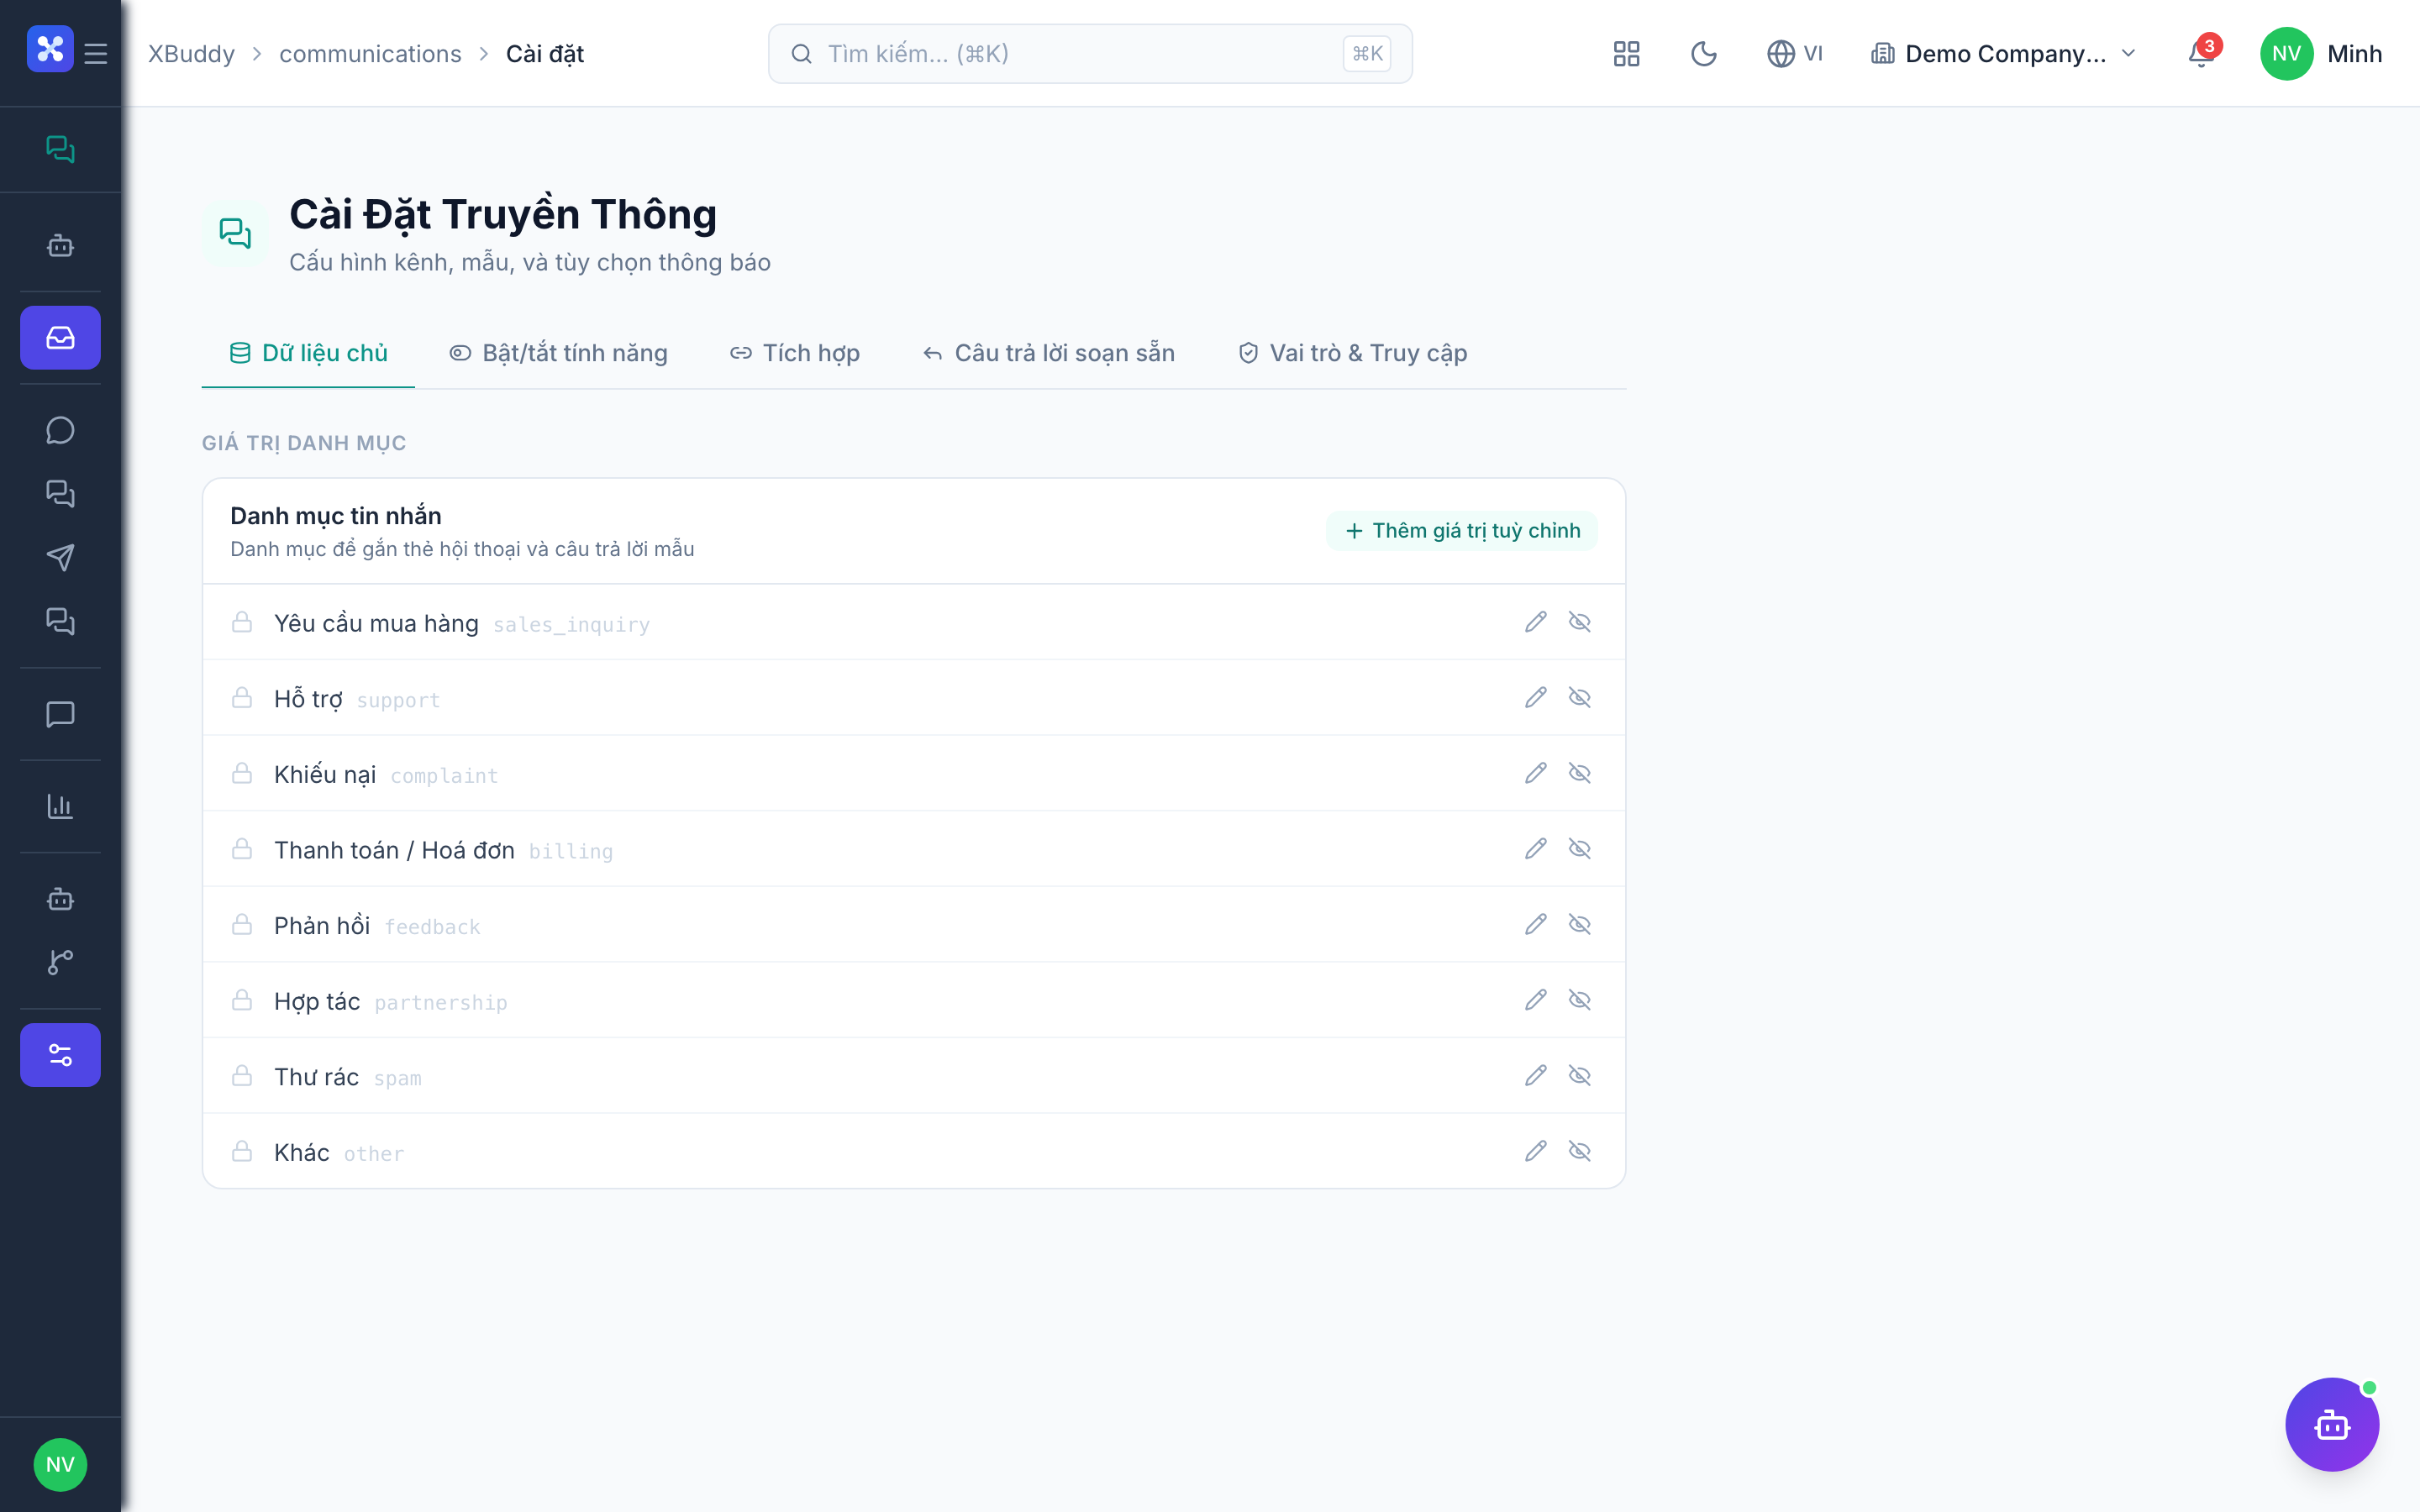Edit the Hỗ trợ category
The width and height of the screenshot is (2420, 1512).
click(x=1535, y=697)
